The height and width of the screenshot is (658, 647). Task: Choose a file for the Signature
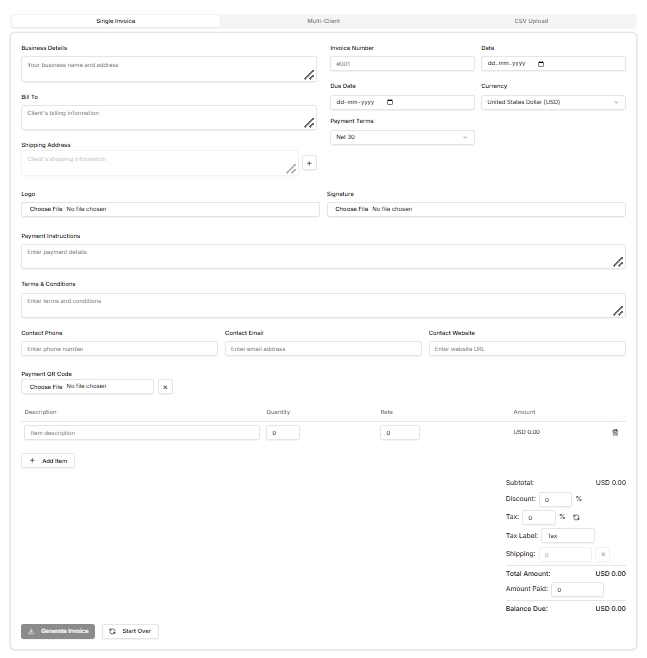click(352, 209)
